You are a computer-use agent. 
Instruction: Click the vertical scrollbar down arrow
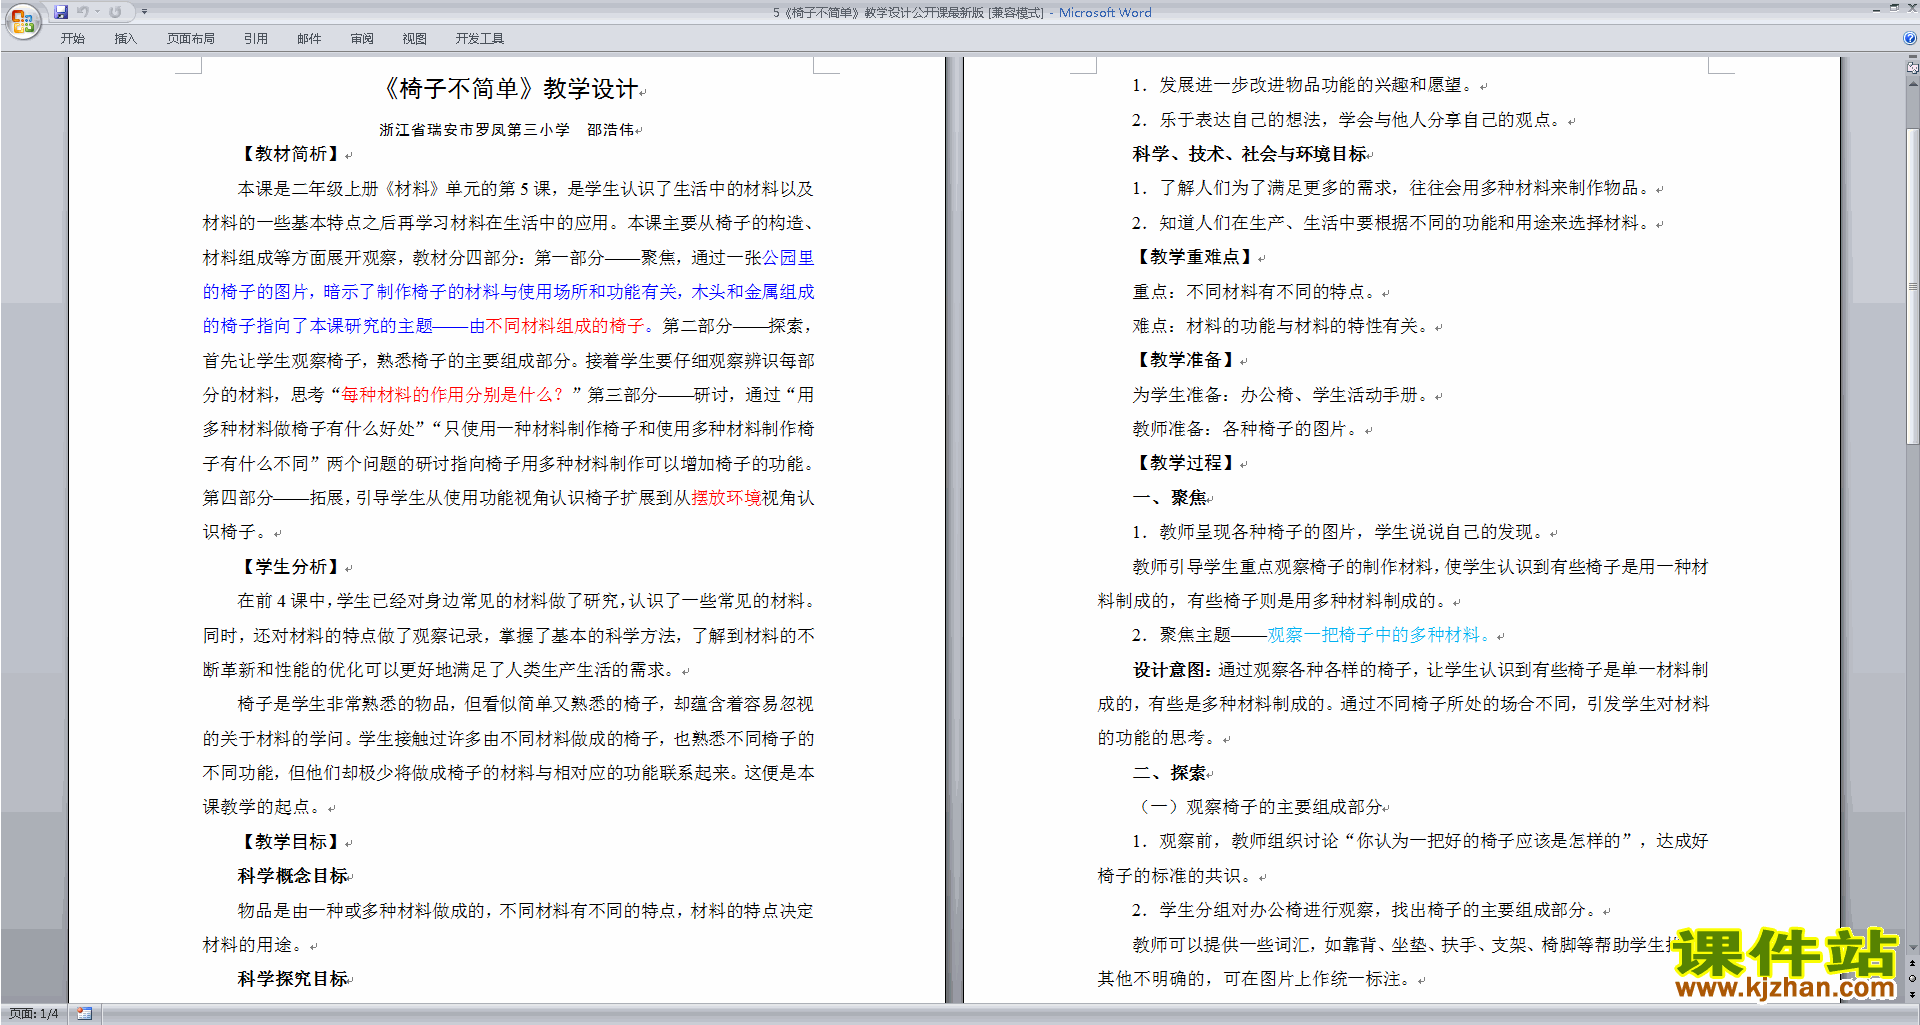click(x=1913, y=948)
